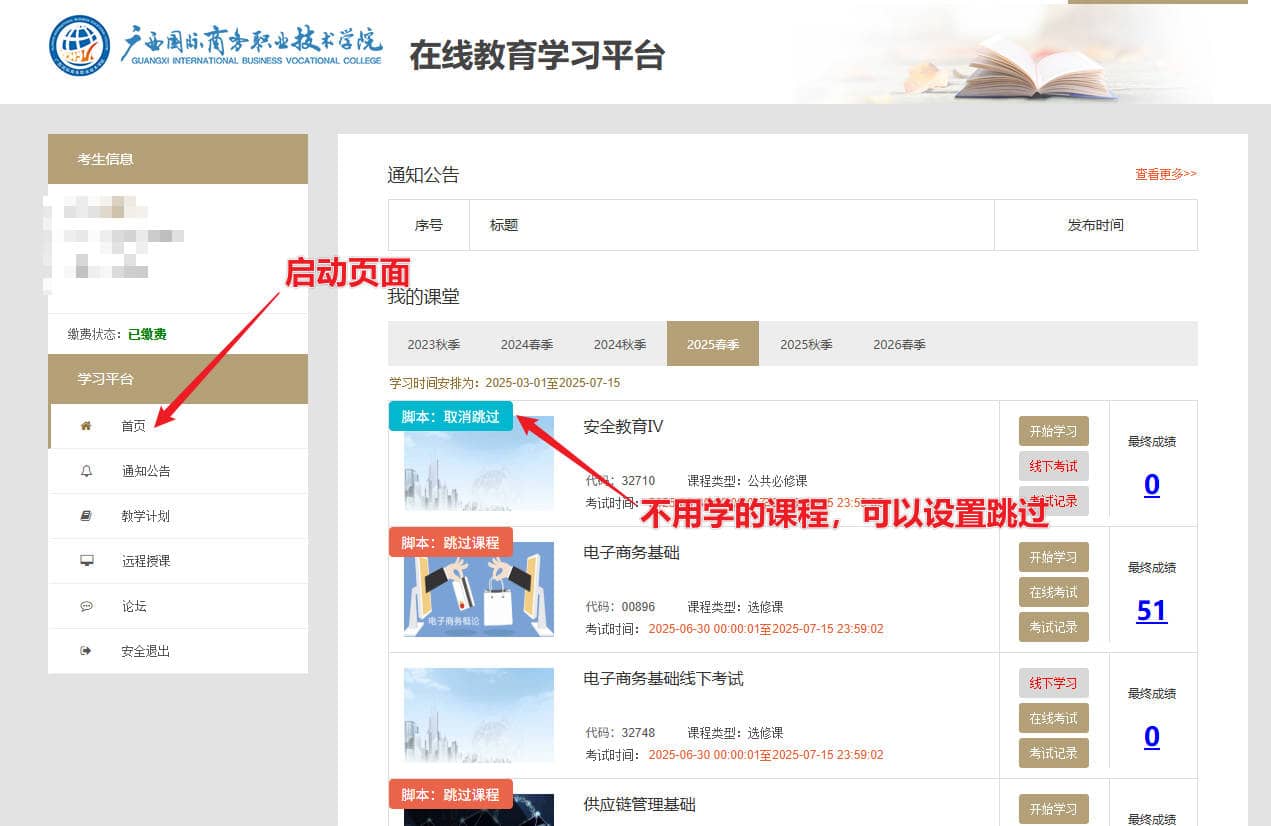Click the home icon beside 首页
This screenshot has height=826, width=1271.
(x=86, y=426)
